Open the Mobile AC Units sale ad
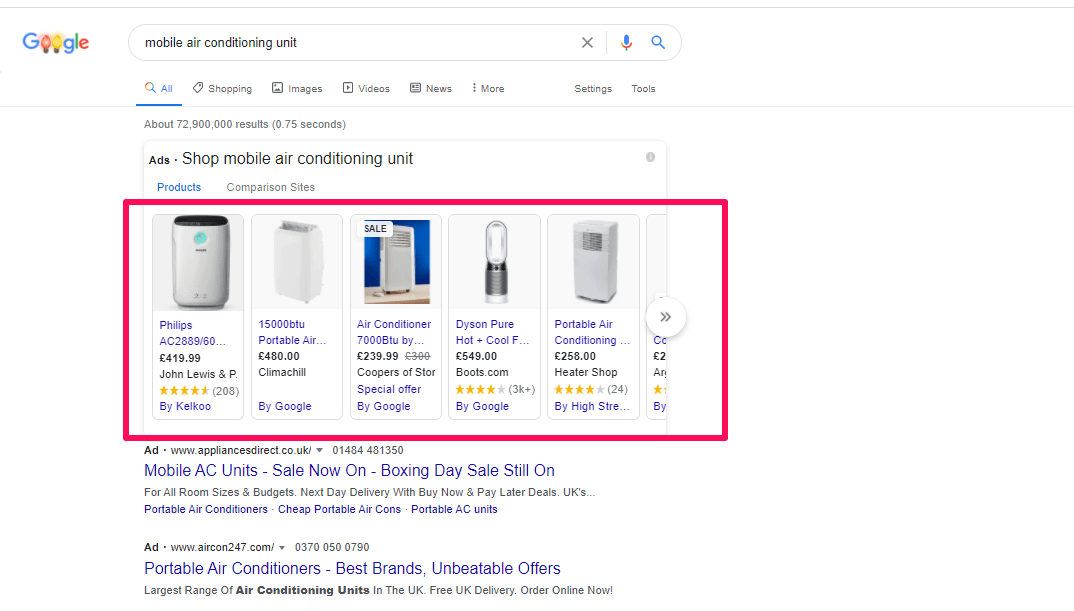 coord(348,470)
